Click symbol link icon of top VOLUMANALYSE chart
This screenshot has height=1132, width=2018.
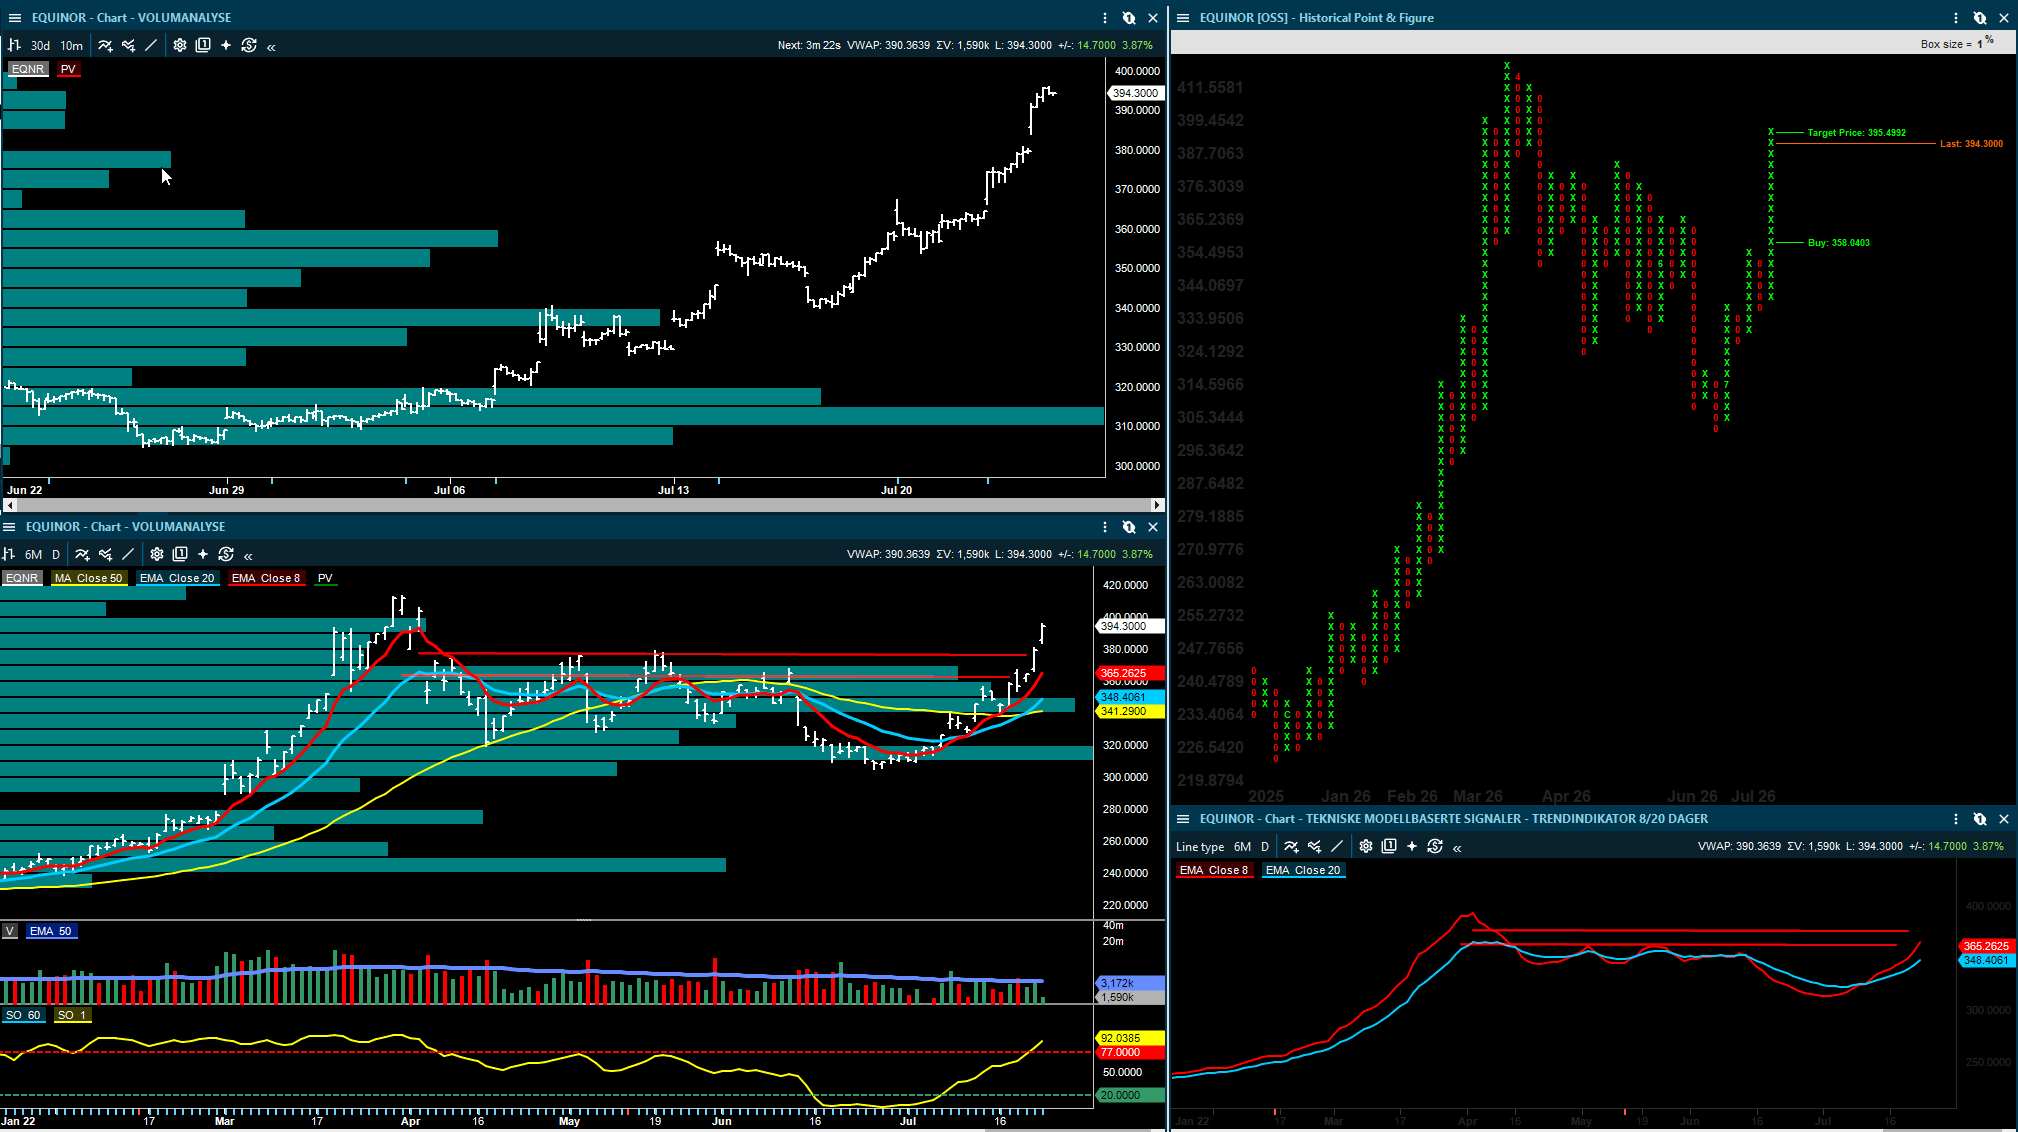pos(1129,18)
